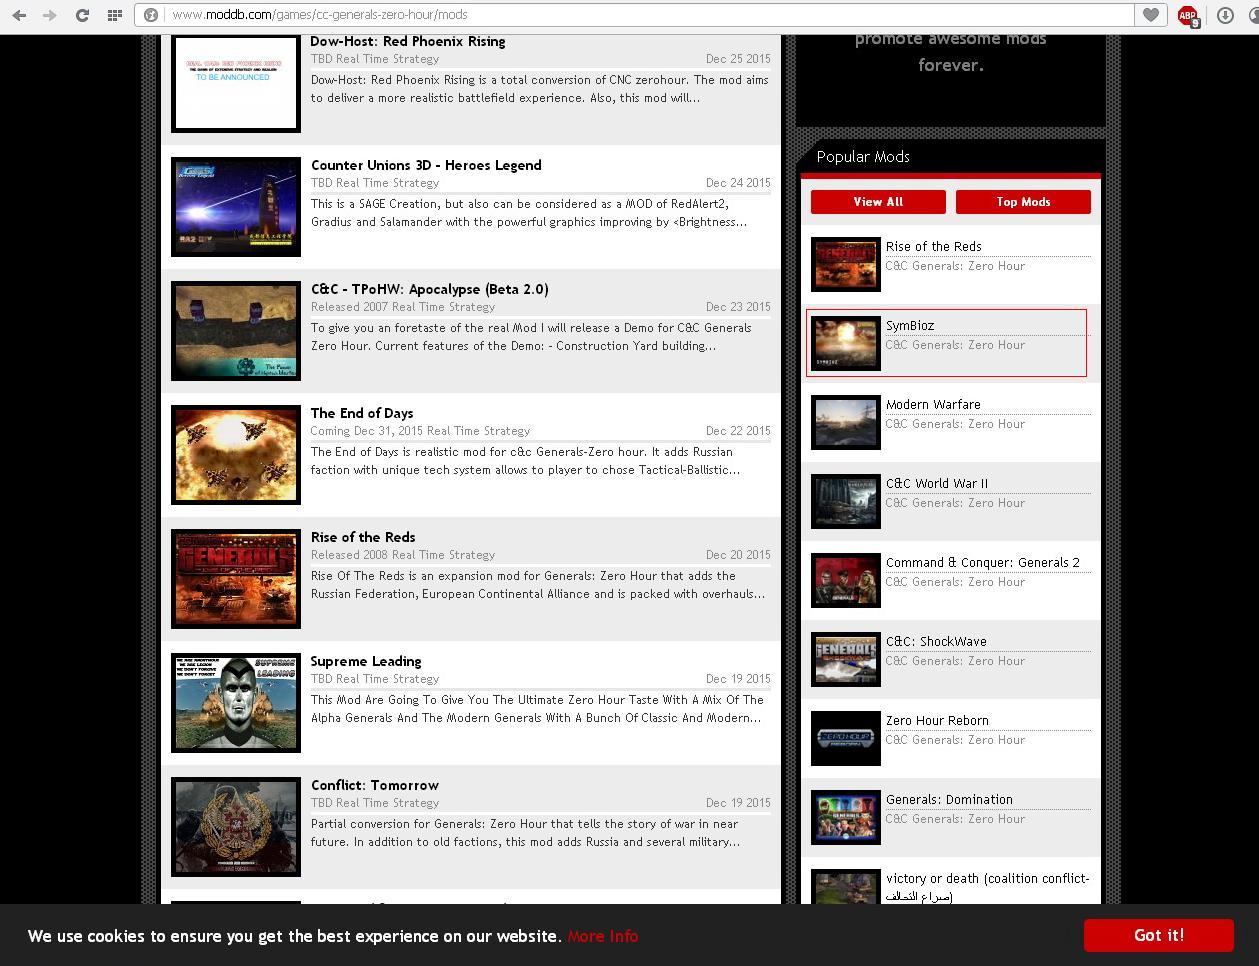Image resolution: width=1259 pixels, height=966 pixels.
Task: Click Released 2007 Real Time Strategy text
Action: click(403, 307)
